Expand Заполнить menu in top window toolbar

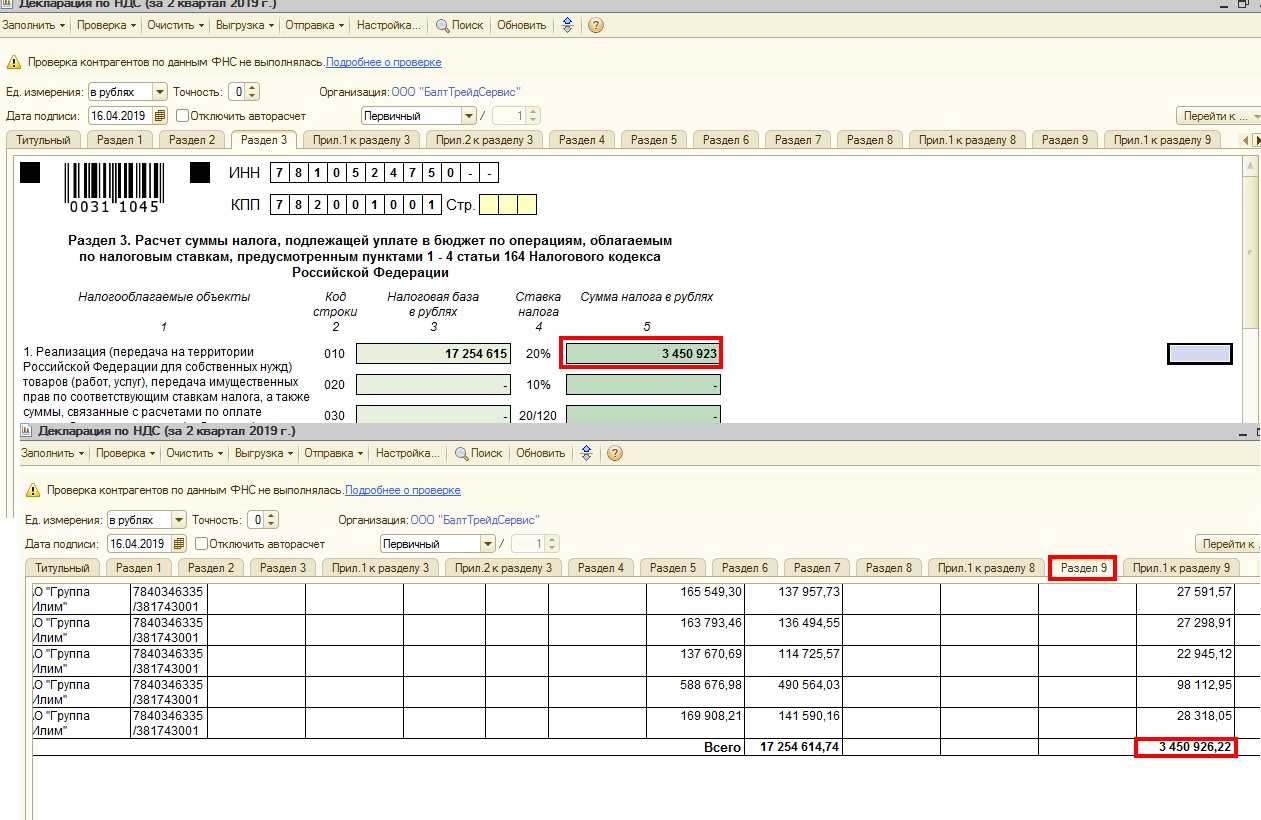pos(36,25)
